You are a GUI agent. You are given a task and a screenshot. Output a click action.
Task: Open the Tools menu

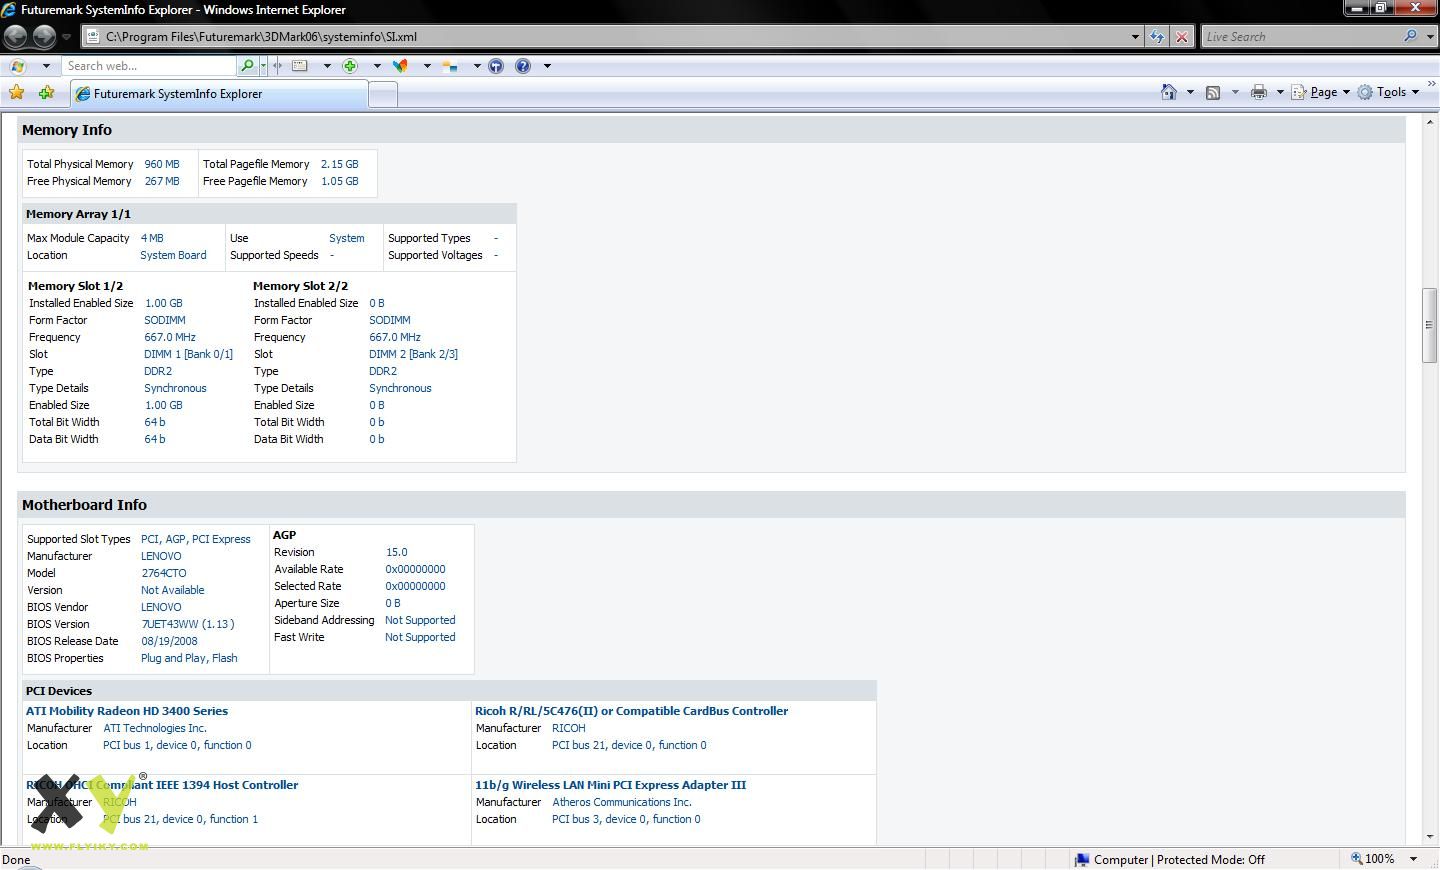coord(1388,92)
